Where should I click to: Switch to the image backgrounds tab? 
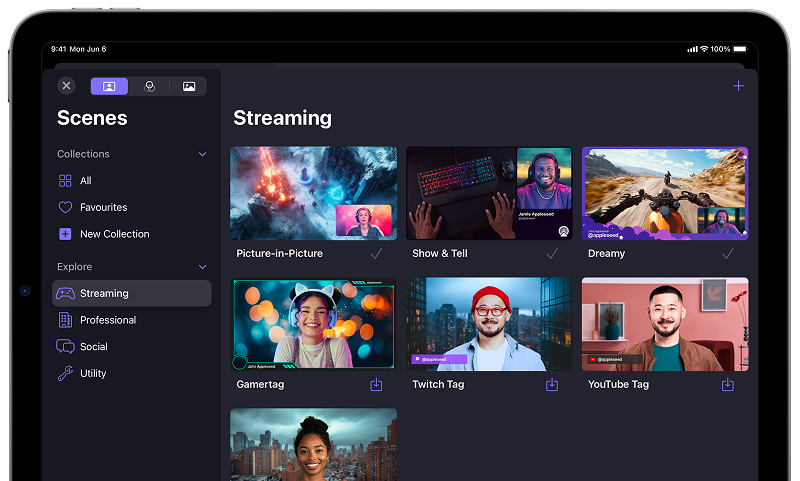click(x=188, y=86)
